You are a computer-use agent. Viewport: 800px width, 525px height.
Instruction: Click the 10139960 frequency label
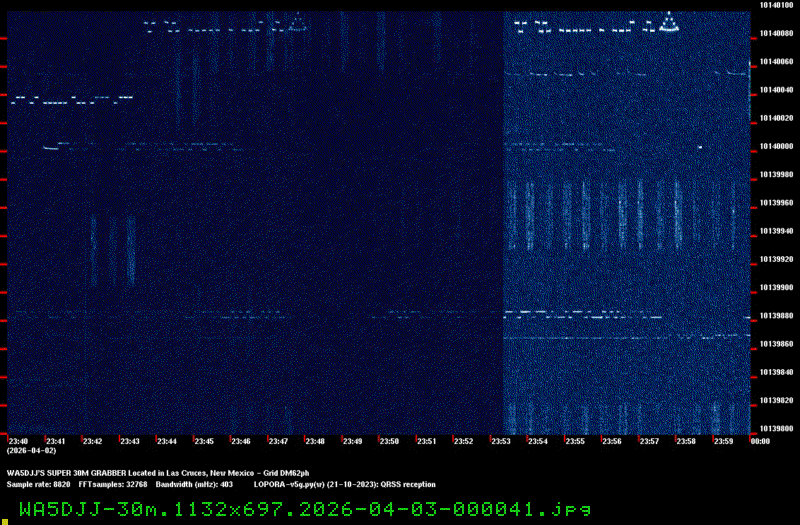776,203
